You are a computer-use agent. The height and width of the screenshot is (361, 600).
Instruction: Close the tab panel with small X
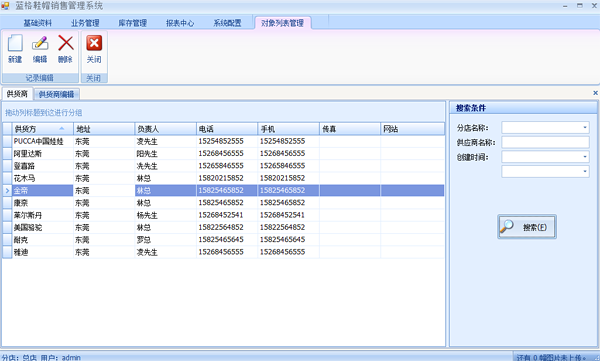(x=595, y=93)
